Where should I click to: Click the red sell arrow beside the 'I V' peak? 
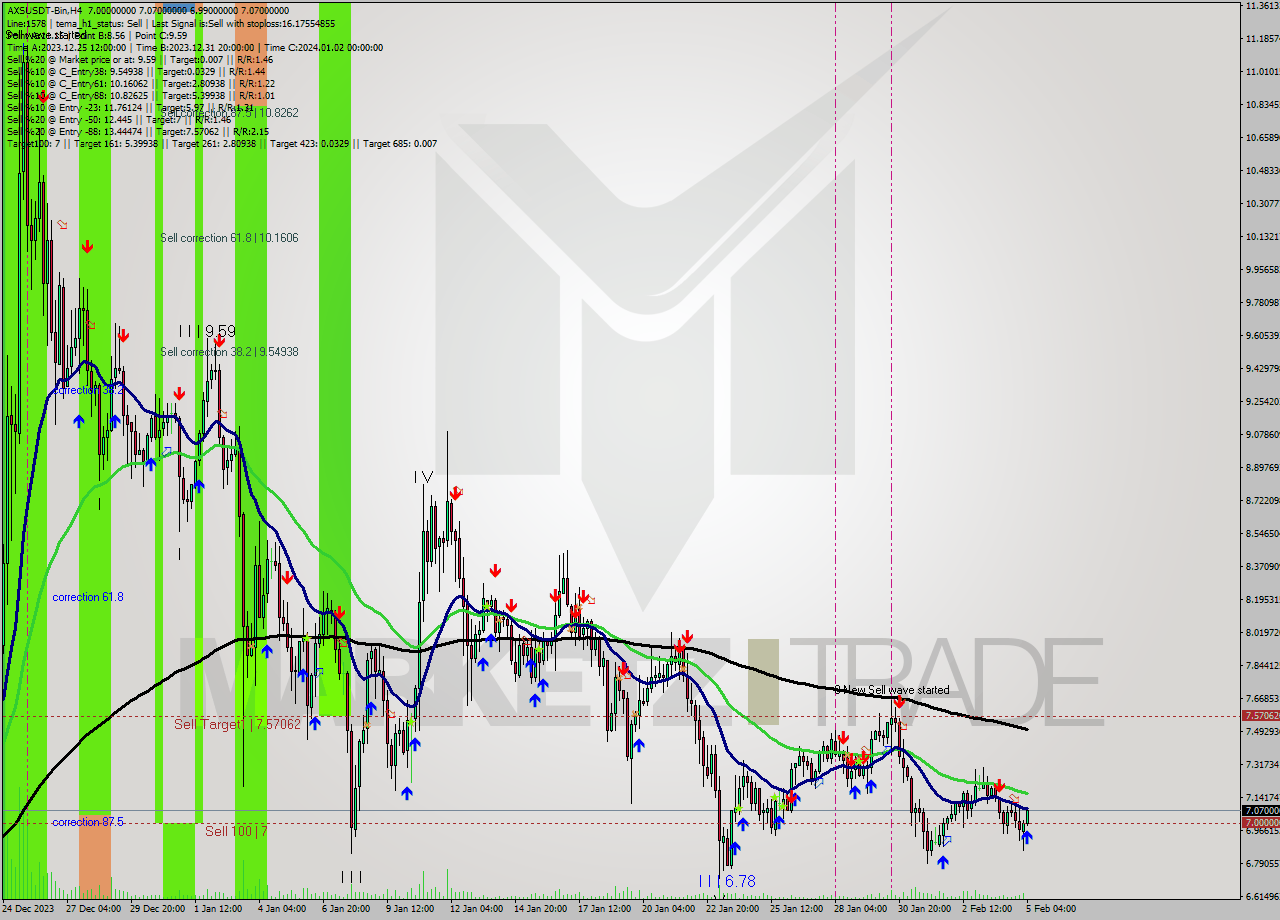(456, 493)
